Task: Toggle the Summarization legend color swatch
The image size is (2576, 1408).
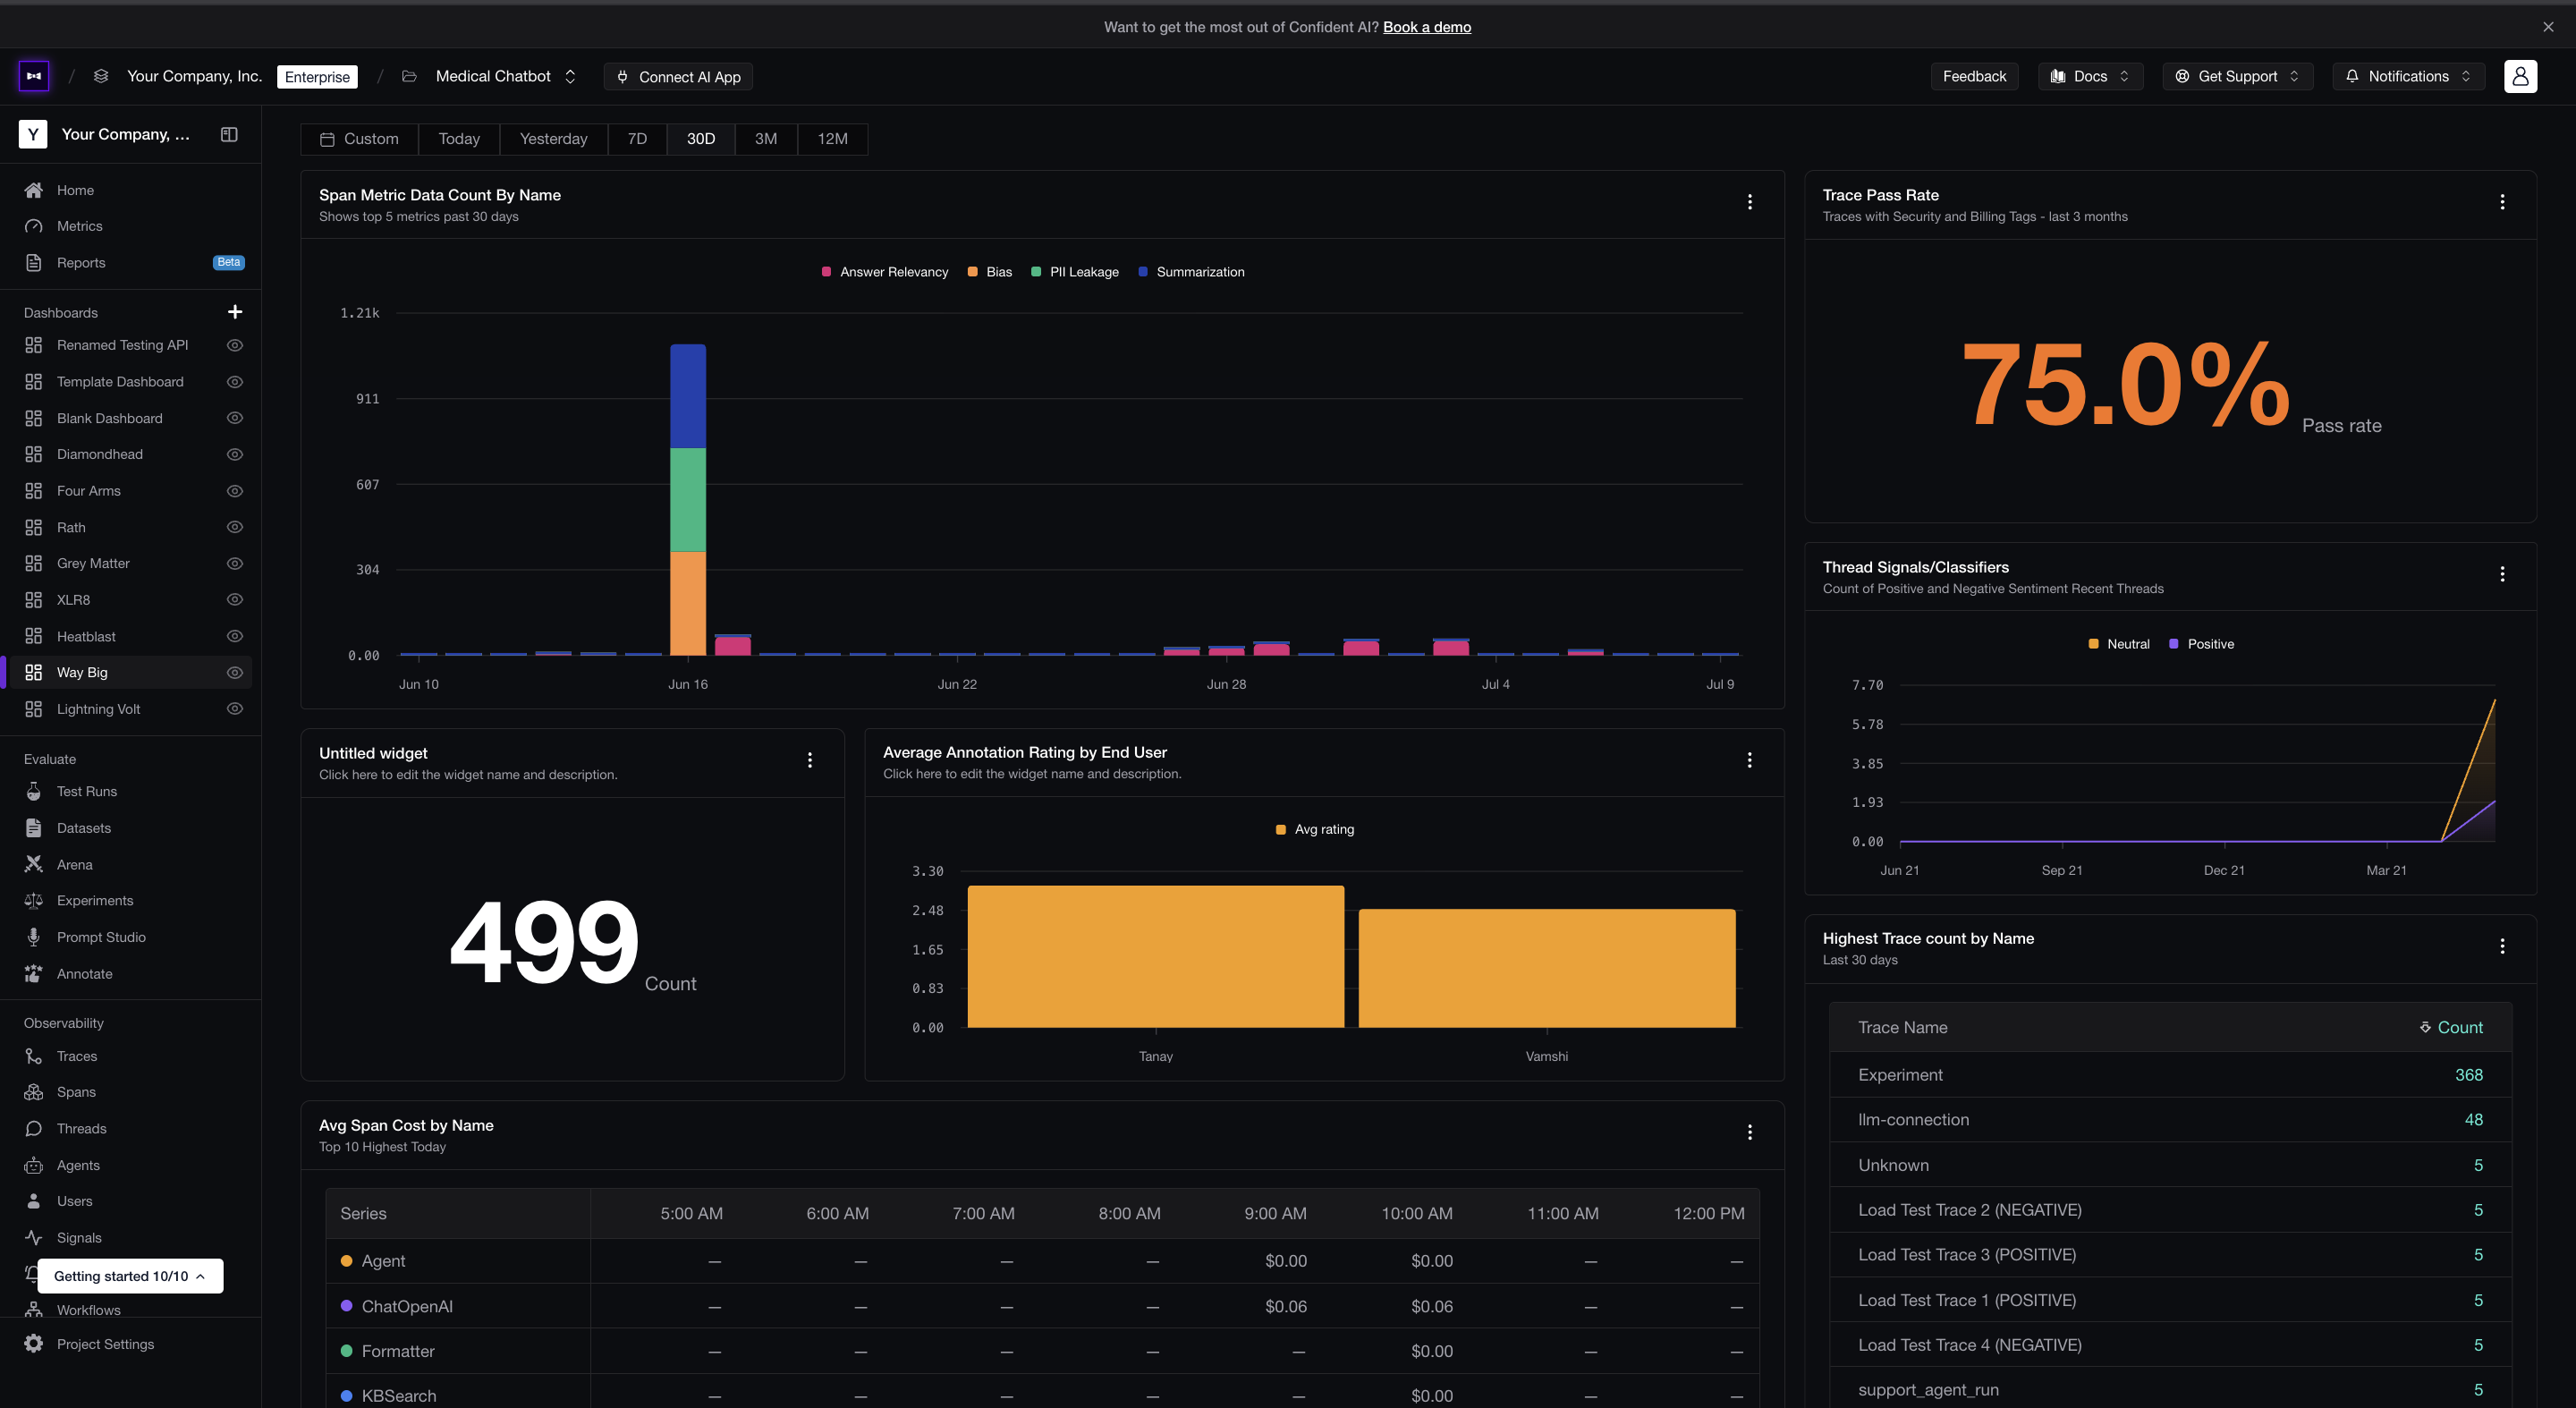Action: click(1143, 272)
